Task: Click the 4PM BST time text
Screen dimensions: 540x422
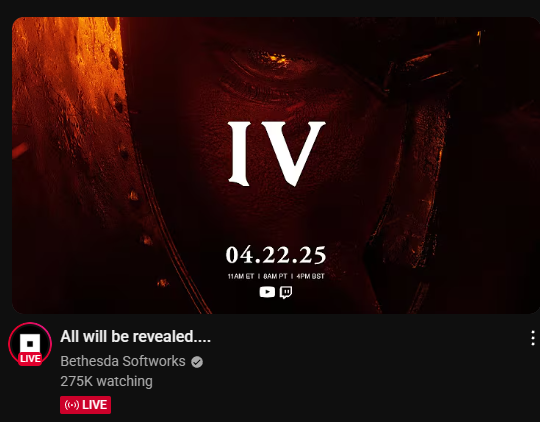Action: 310,276
